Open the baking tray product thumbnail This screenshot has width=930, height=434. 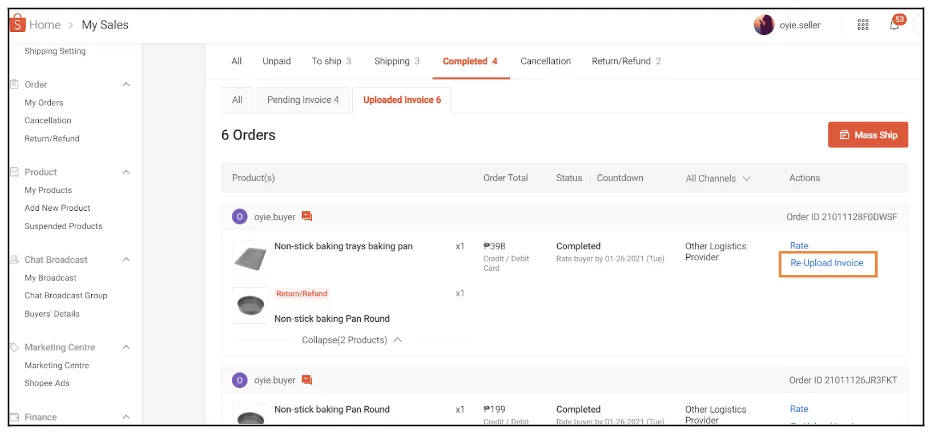click(250, 258)
